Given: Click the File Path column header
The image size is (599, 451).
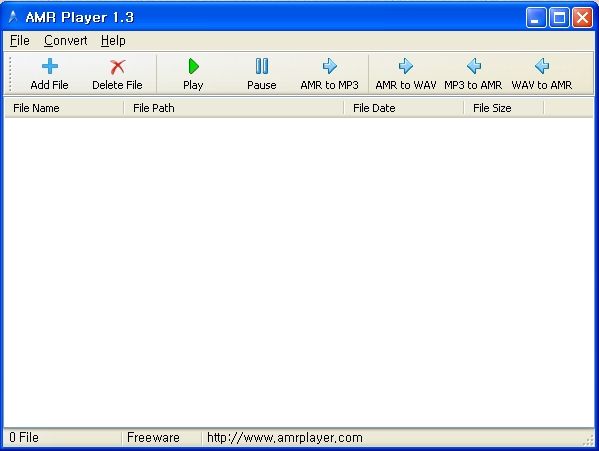Looking at the screenshot, I should [x=233, y=108].
